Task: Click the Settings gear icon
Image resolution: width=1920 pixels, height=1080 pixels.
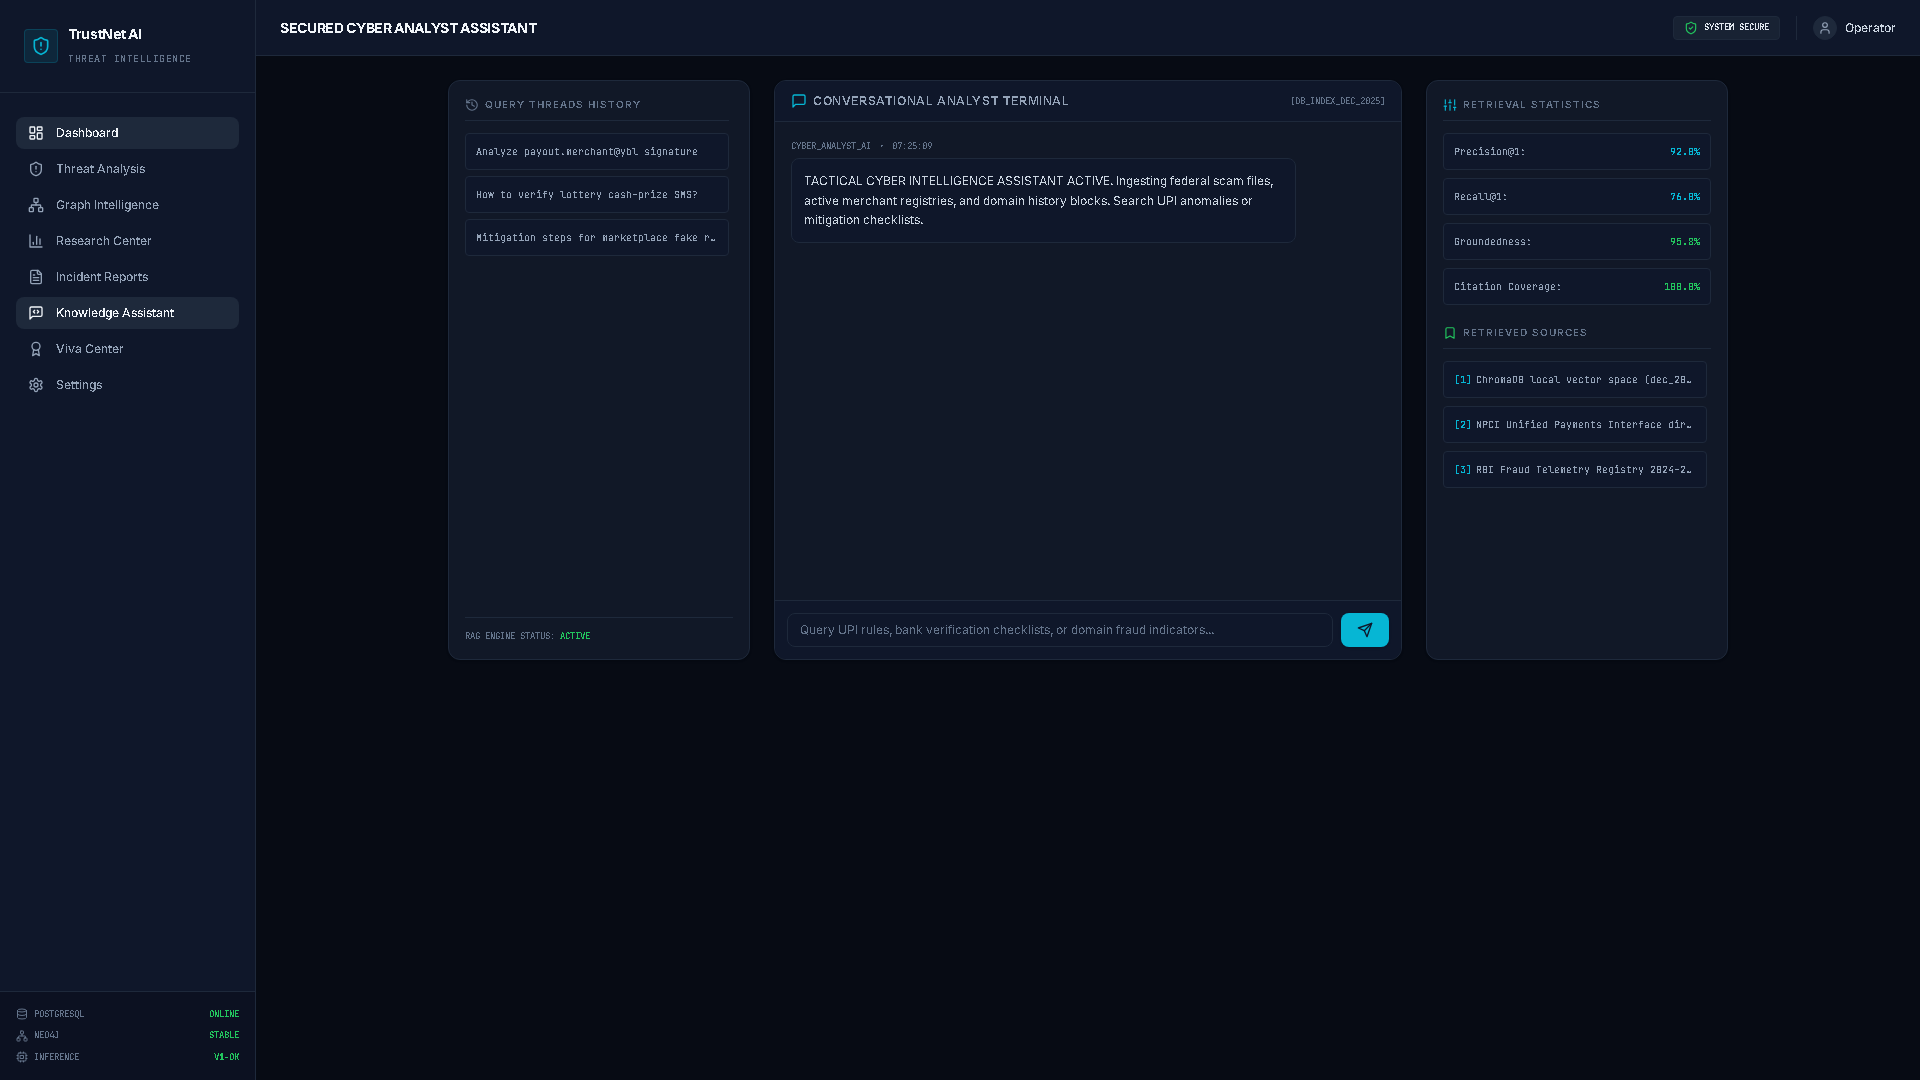Action: (x=36, y=385)
